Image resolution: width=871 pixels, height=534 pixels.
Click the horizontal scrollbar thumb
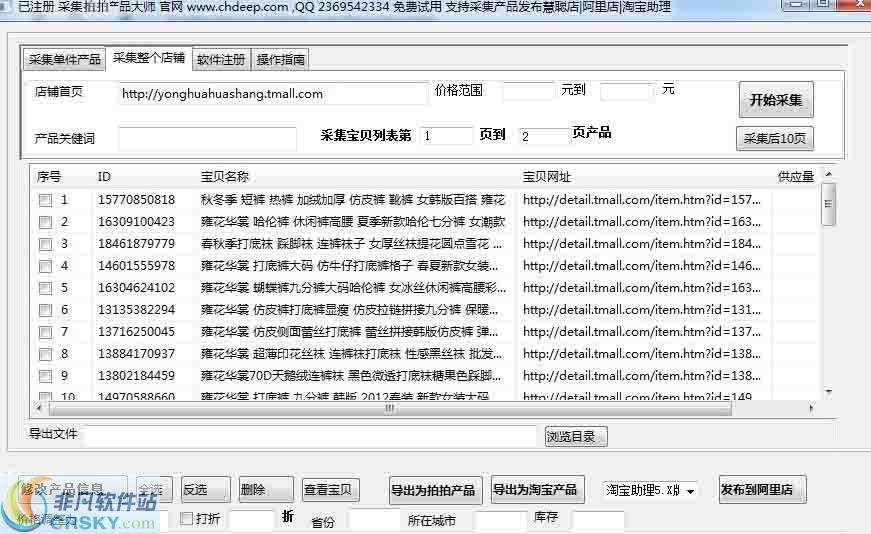(x=390, y=409)
